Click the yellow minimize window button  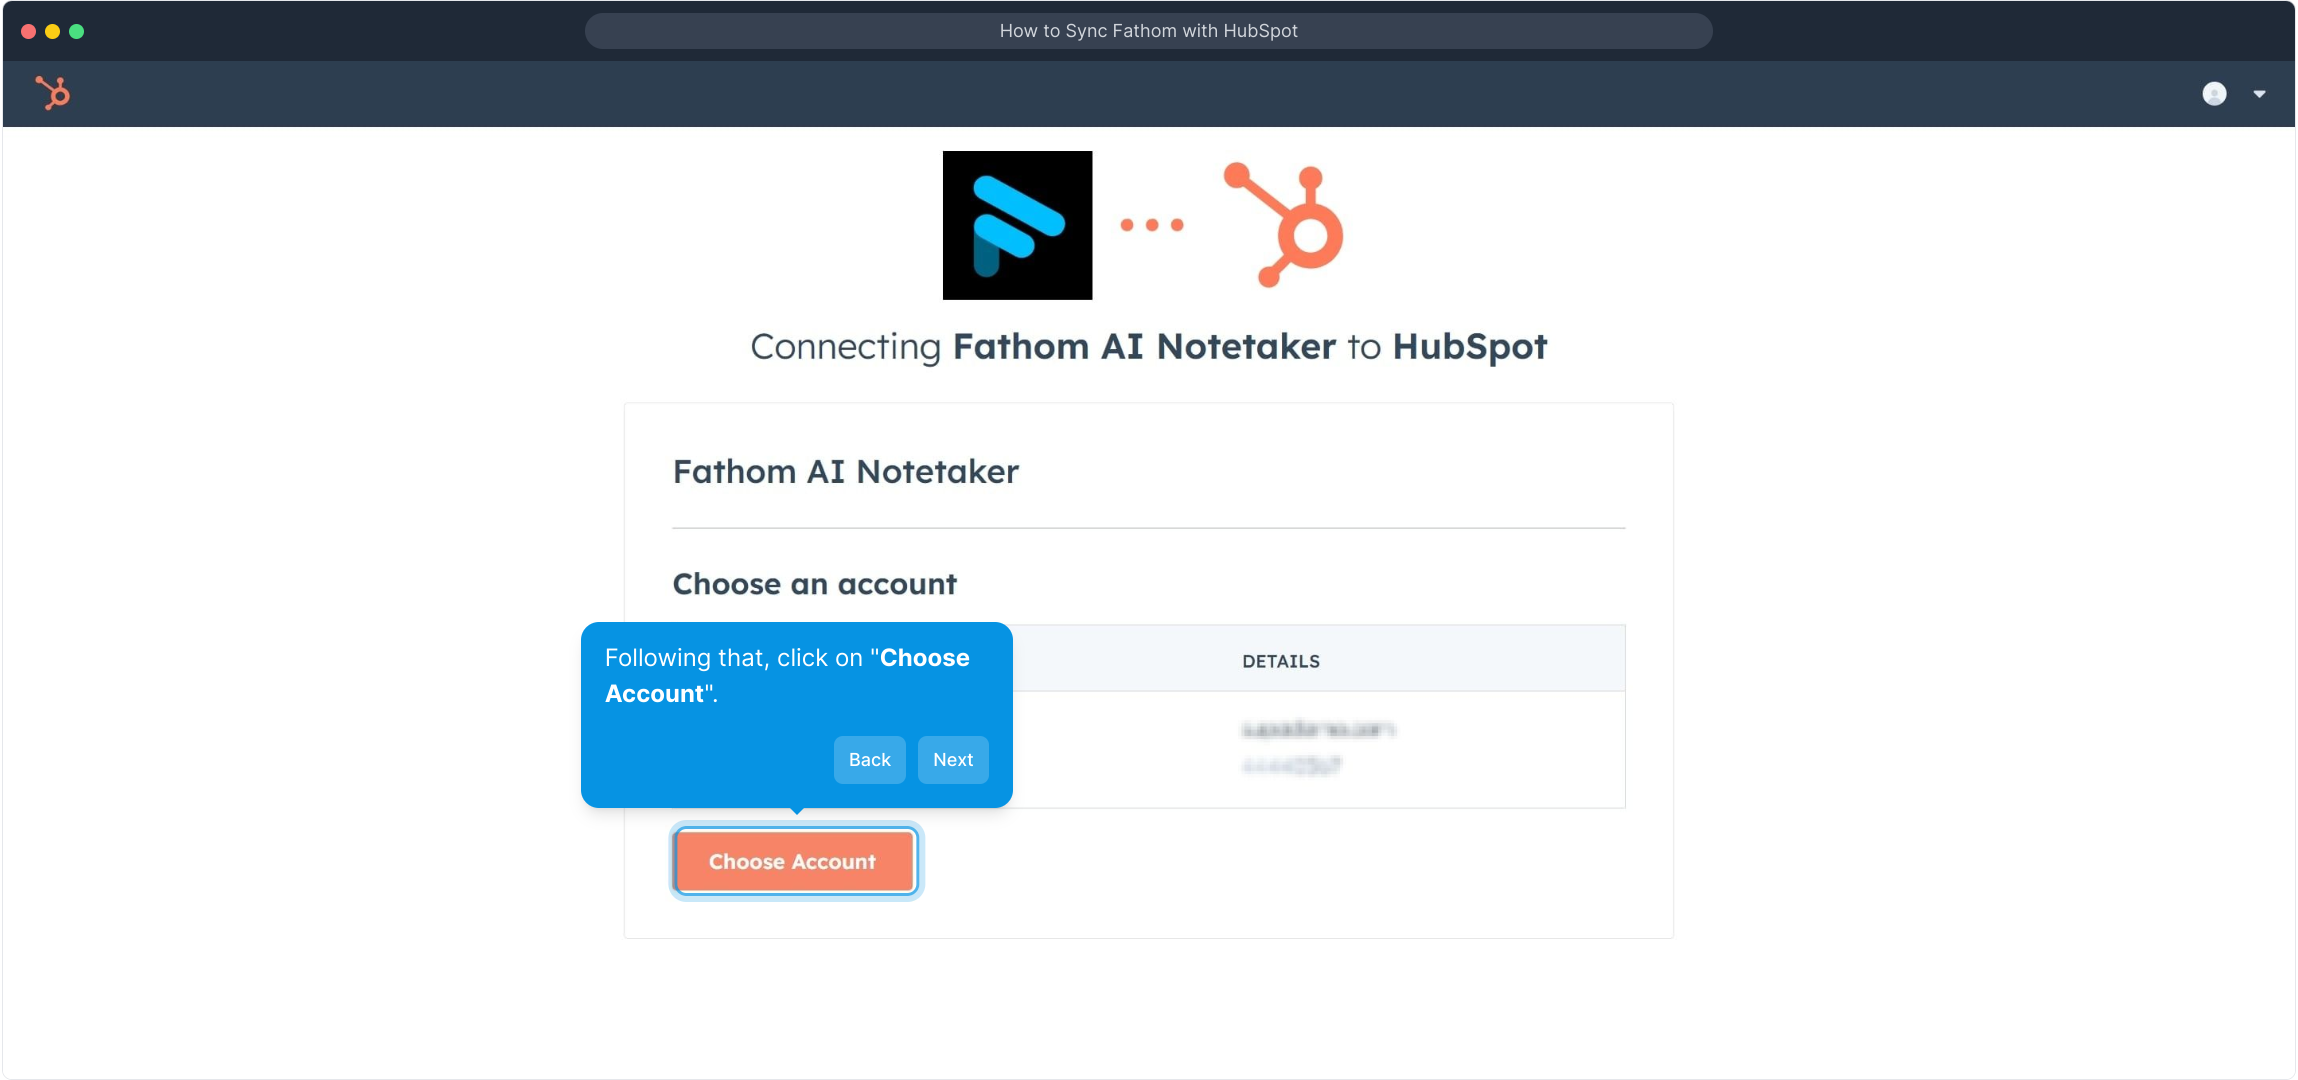pos(53,31)
